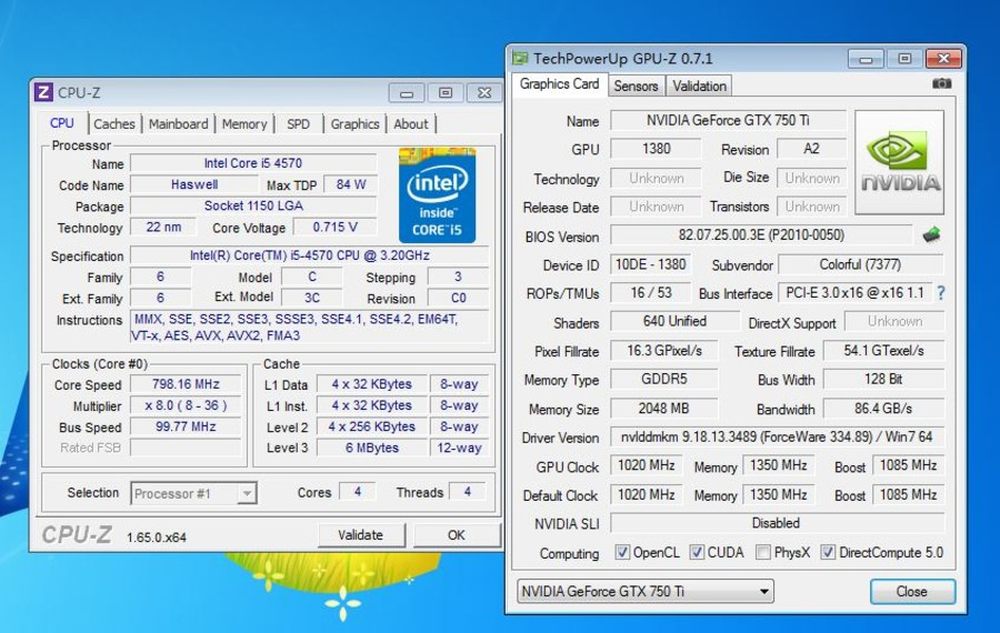Toggle the DirectCompute 5.0 checkbox
1000x633 pixels.
pyautogui.click(x=827, y=552)
